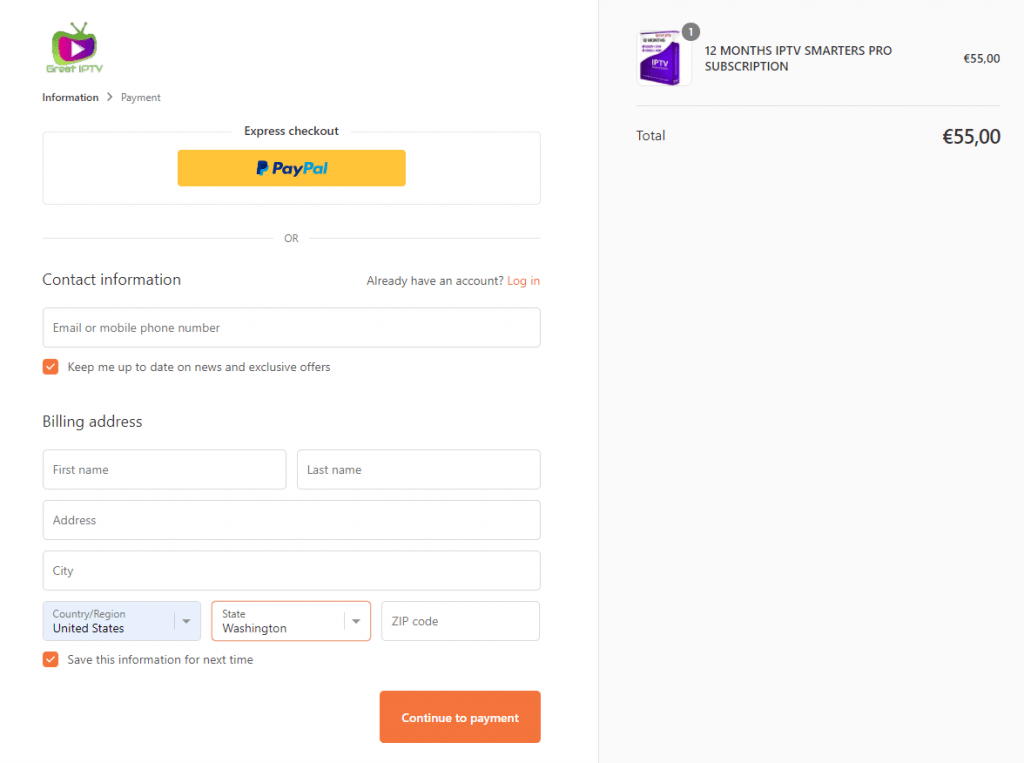Click the State dropdown arrow
This screenshot has width=1024, height=763.
coord(356,621)
